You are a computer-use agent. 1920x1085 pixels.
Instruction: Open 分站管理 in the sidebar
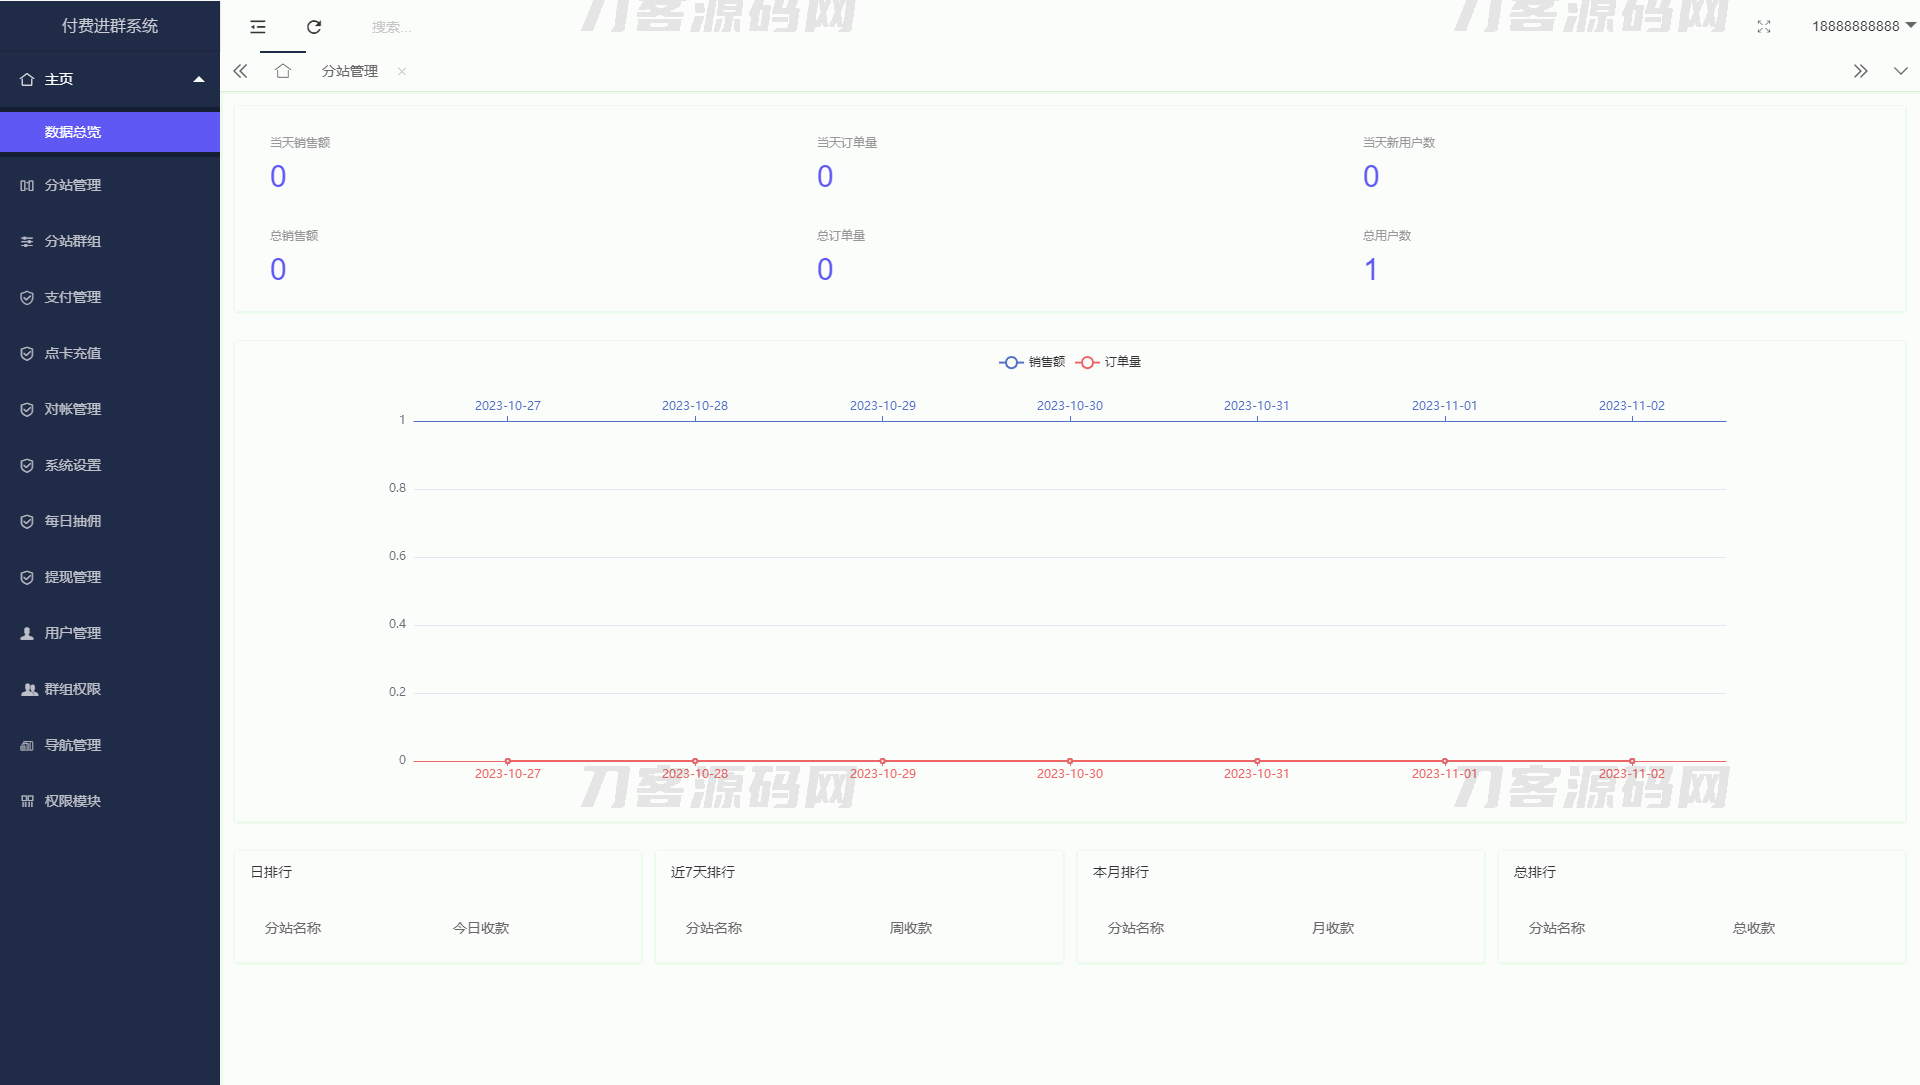tap(72, 185)
